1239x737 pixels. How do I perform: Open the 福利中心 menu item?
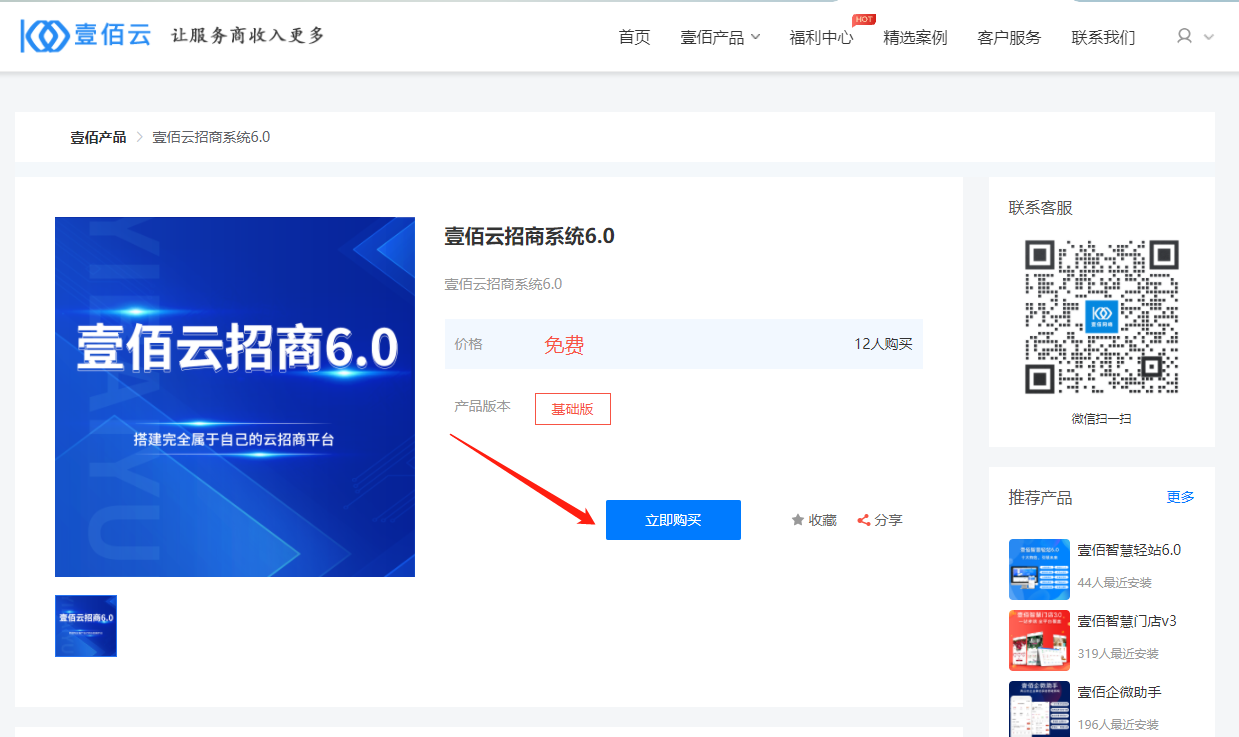click(x=821, y=37)
